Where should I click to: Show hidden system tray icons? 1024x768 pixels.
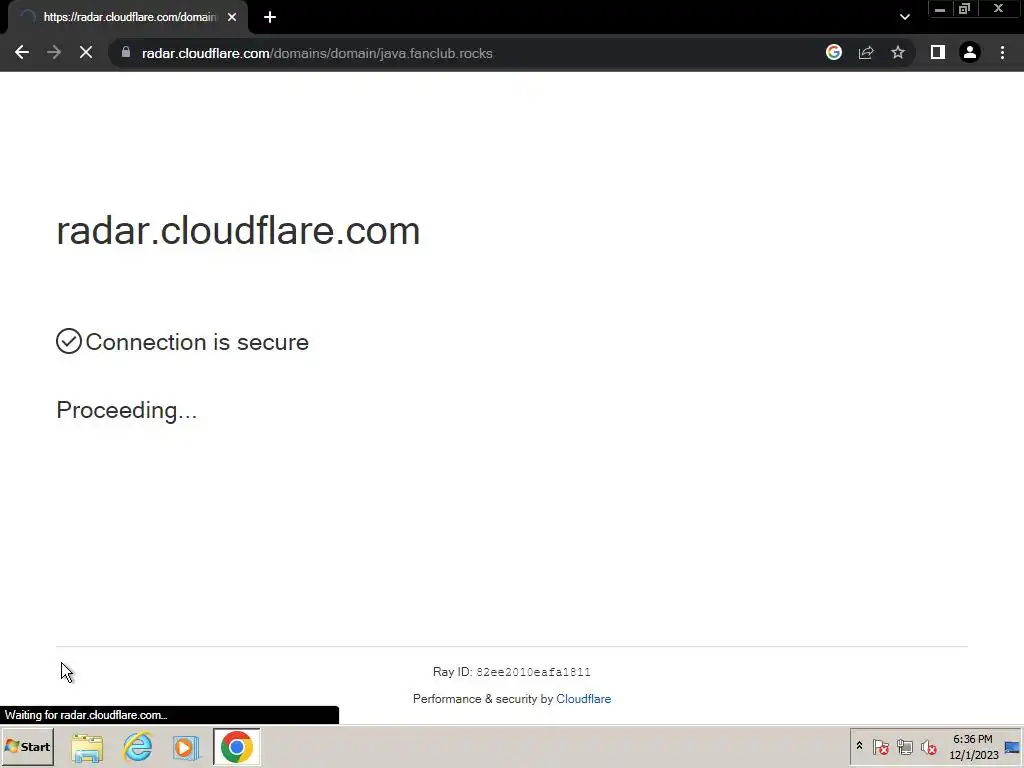(859, 746)
